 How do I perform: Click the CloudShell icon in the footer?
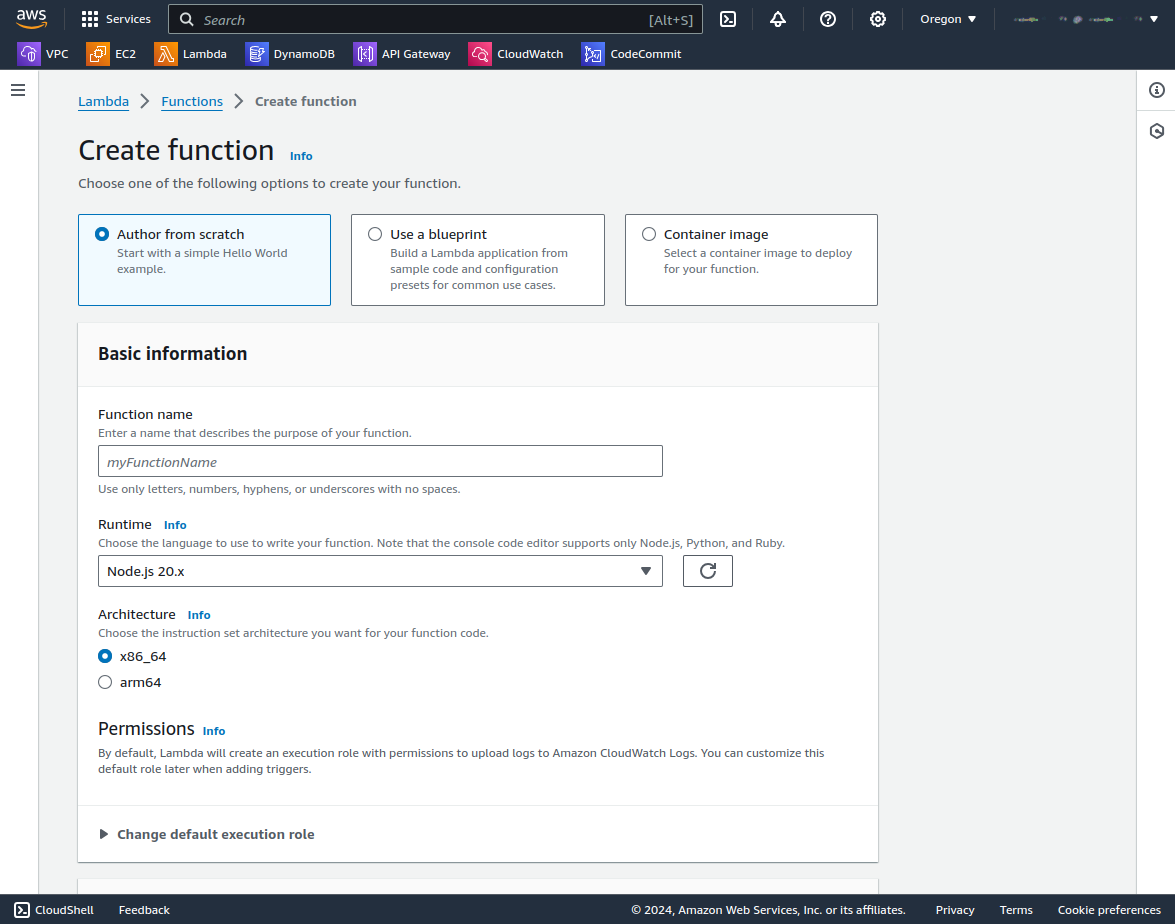[x=22, y=910]
